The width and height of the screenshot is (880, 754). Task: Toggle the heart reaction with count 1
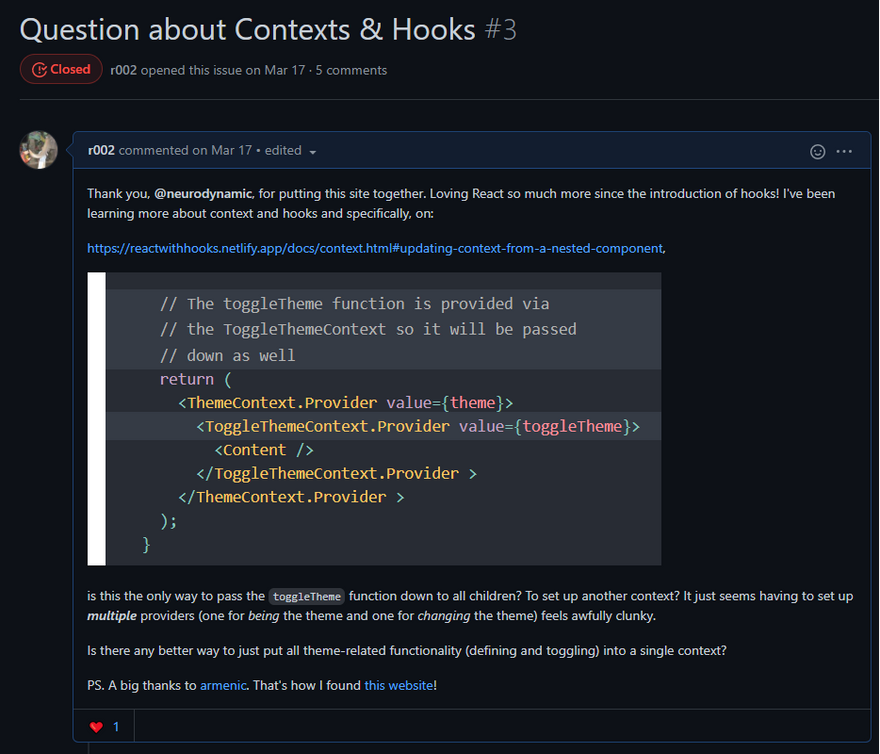tap(104, 727)
